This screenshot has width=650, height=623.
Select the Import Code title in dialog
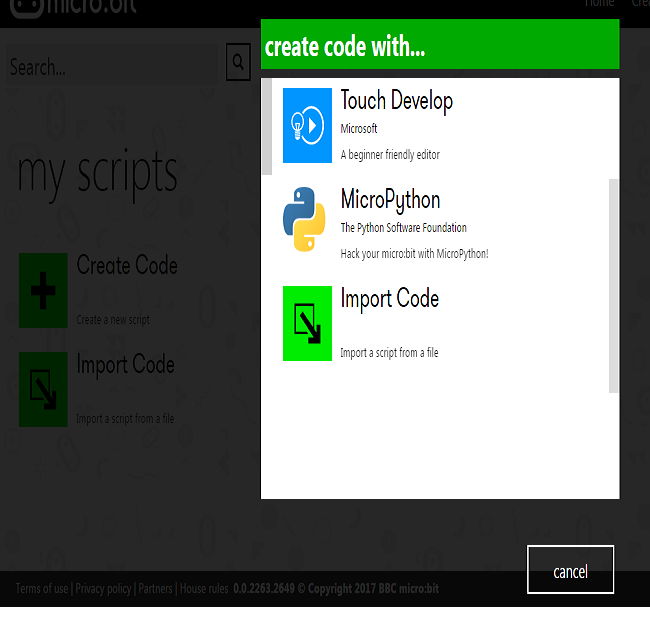tap(389, 298)
